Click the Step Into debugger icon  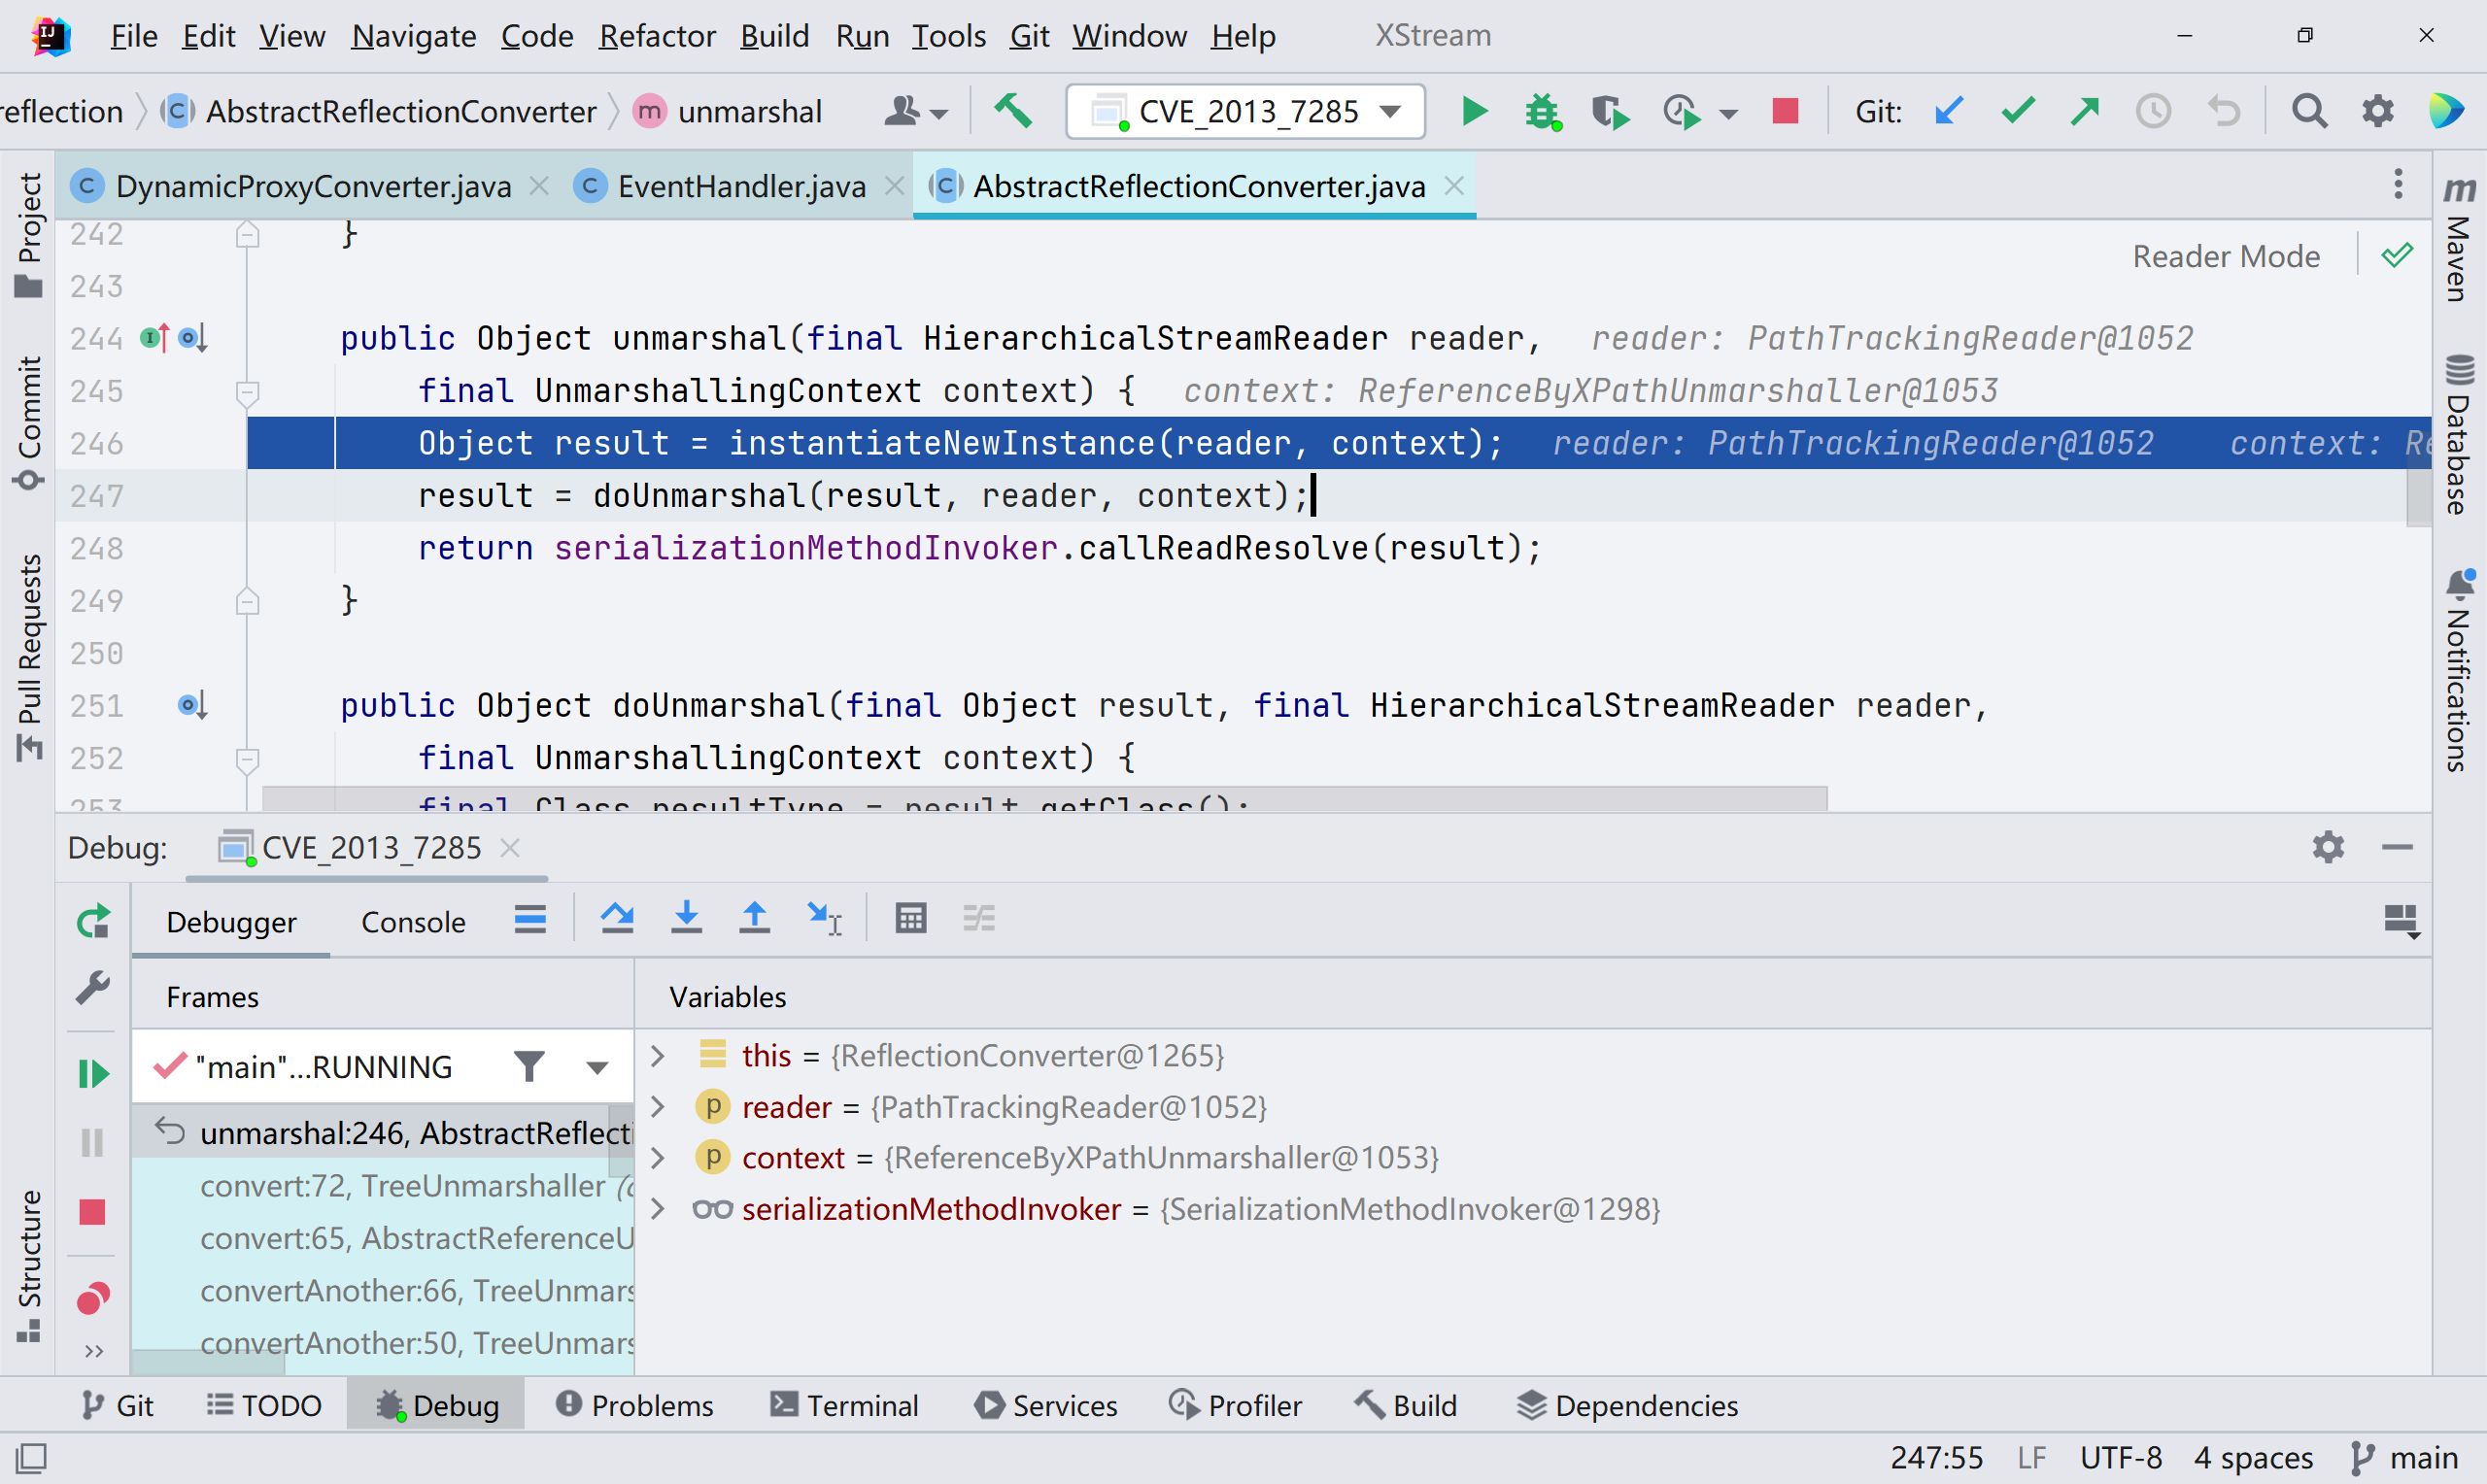click(x=686, y=918)
